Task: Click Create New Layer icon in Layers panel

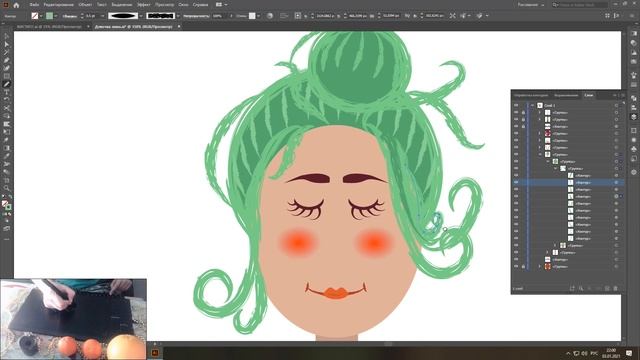Action: [607, 289]
